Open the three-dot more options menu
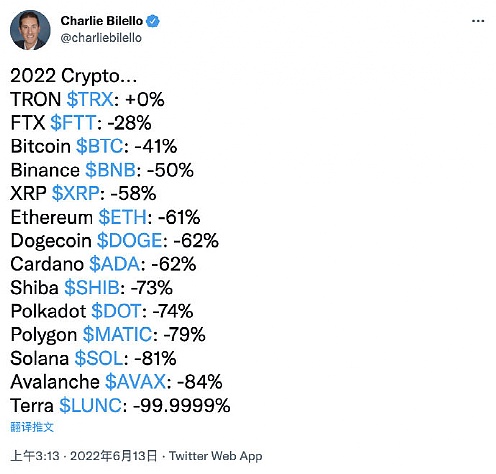This screenshot has width=496, height=474. click(x=478, y=21)
